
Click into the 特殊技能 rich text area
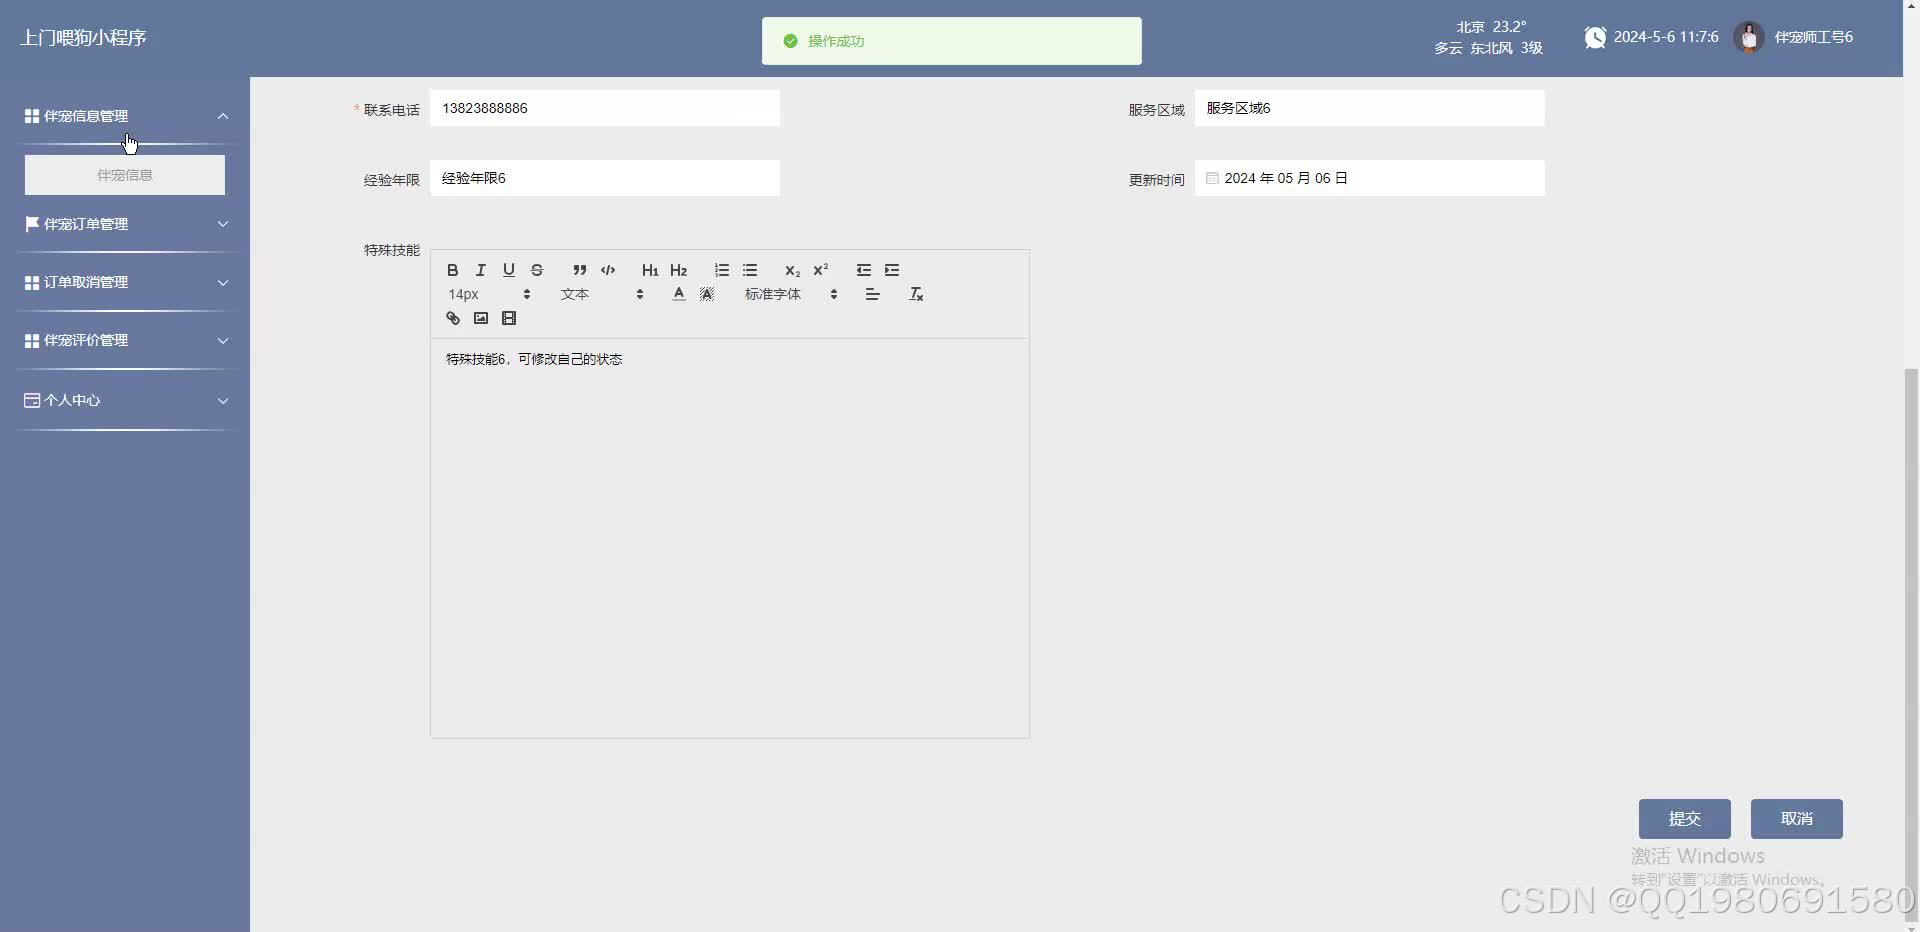[x=730, y=538]
